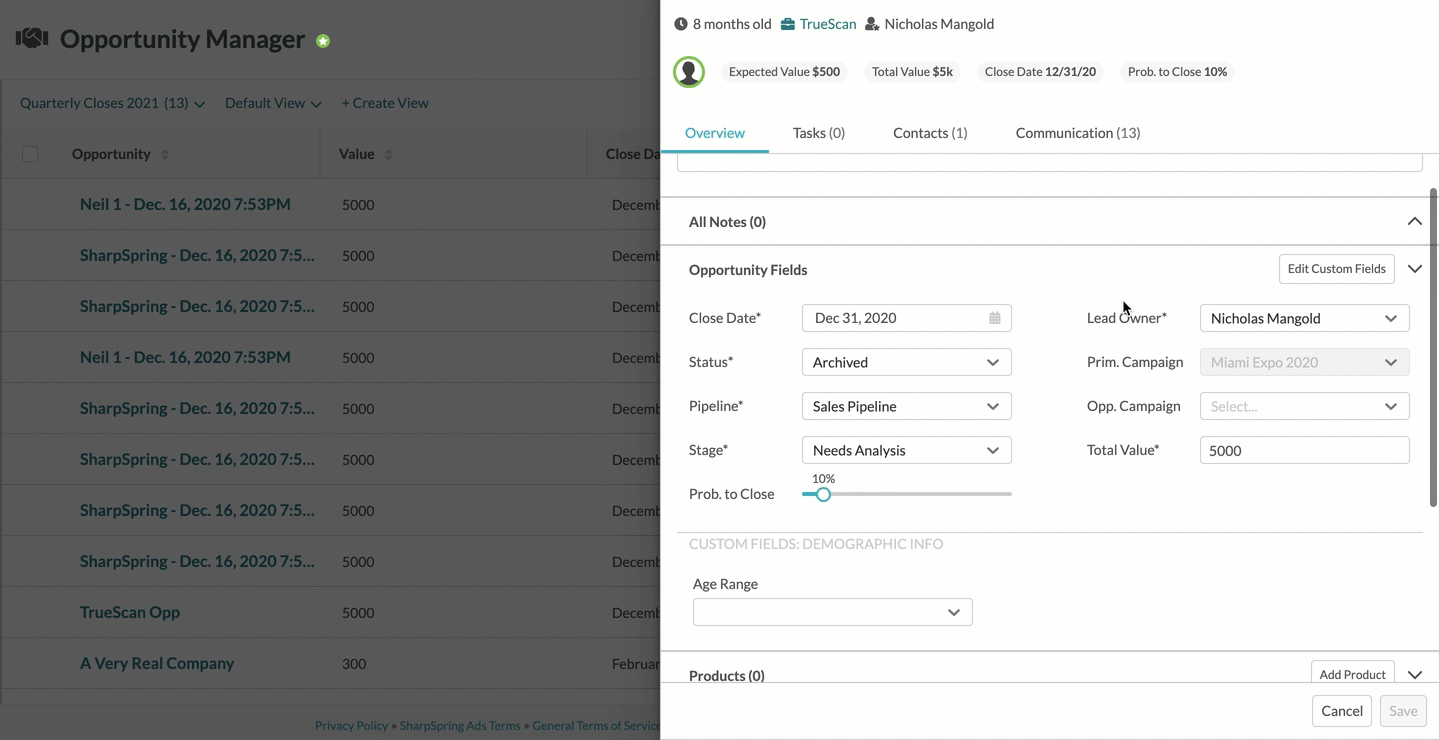Click the panel vertical scrollbar
The image size is (1440, 740).
[x=1434, y=349]
